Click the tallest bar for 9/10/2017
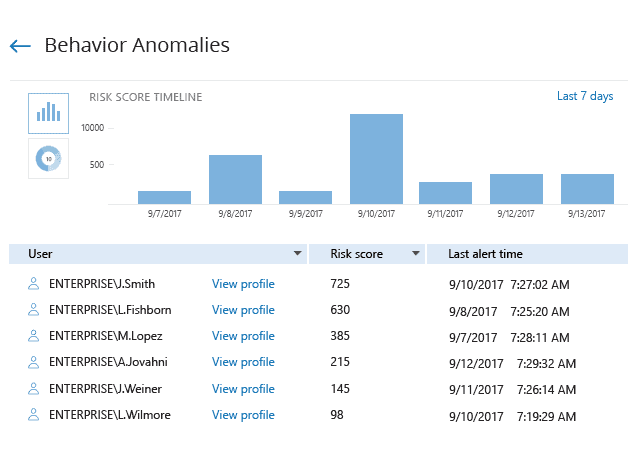Viewport: 640px width, 450px height. pos(376,159)
